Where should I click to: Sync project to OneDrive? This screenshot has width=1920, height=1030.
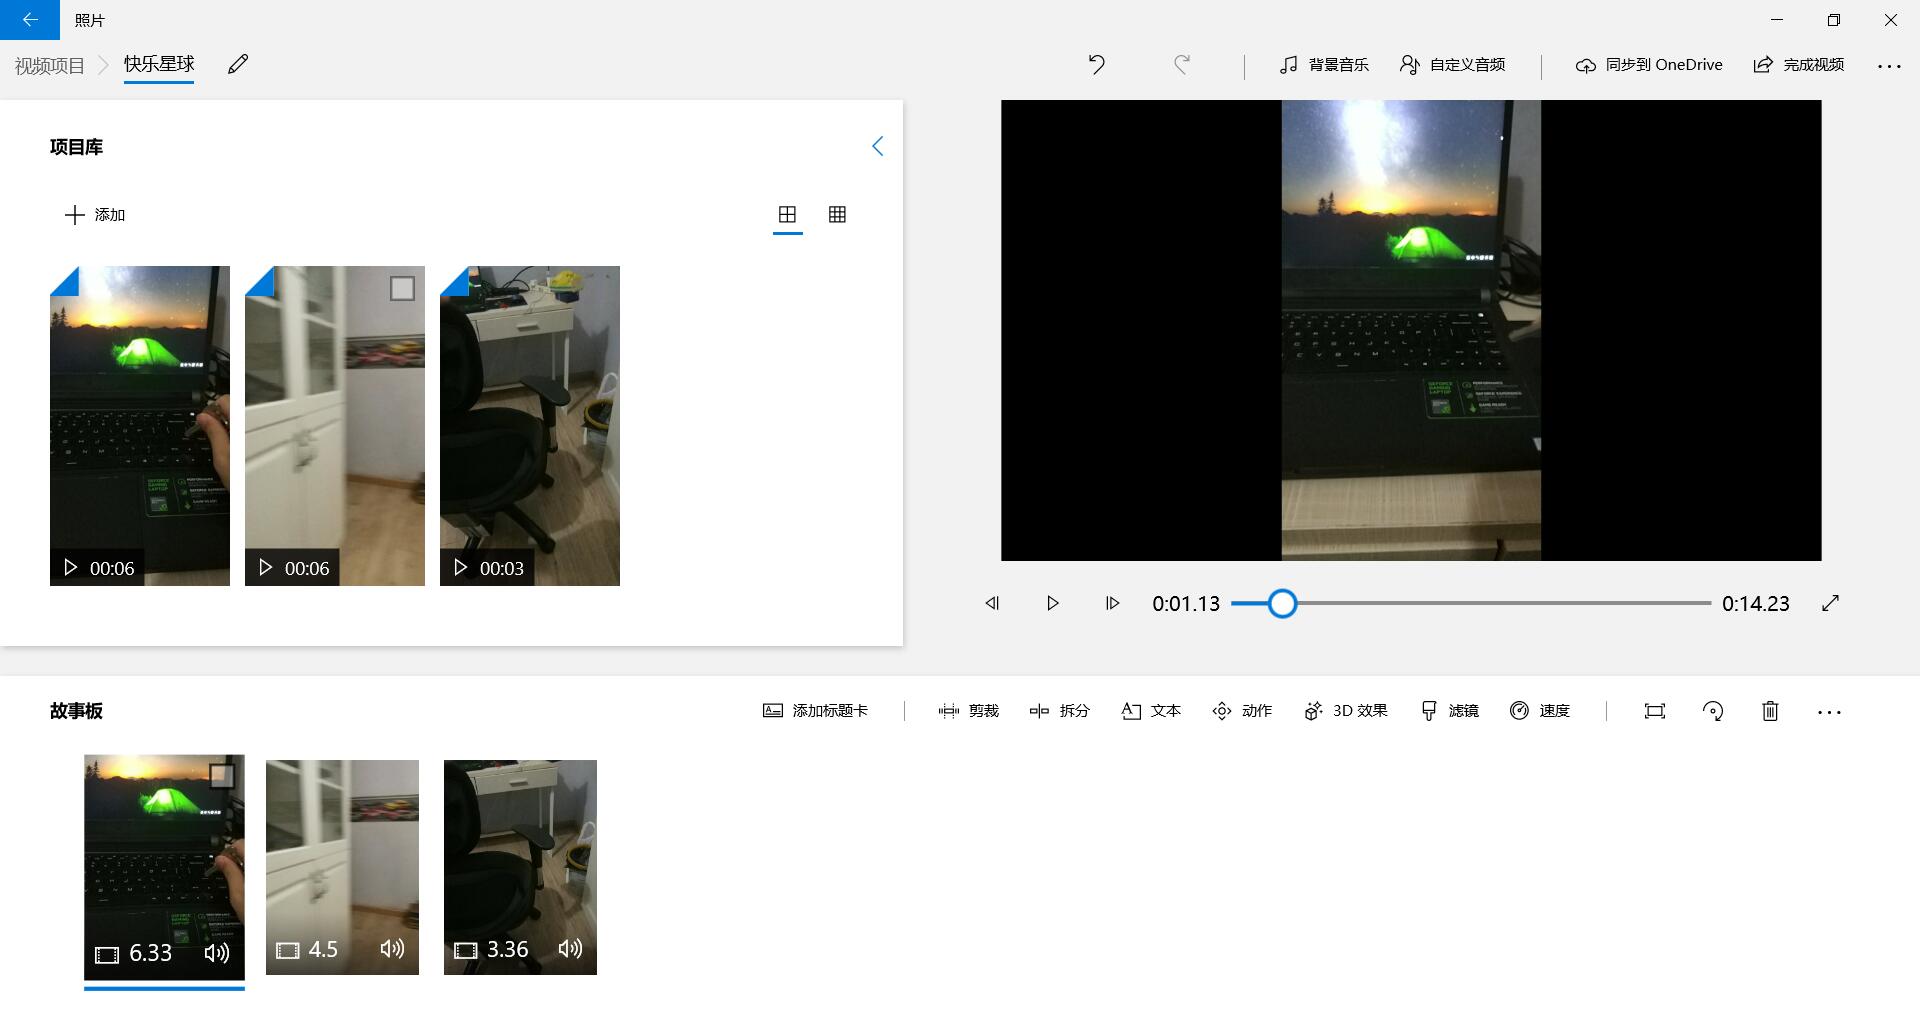pyautogui.click(x=1649, y=65)
